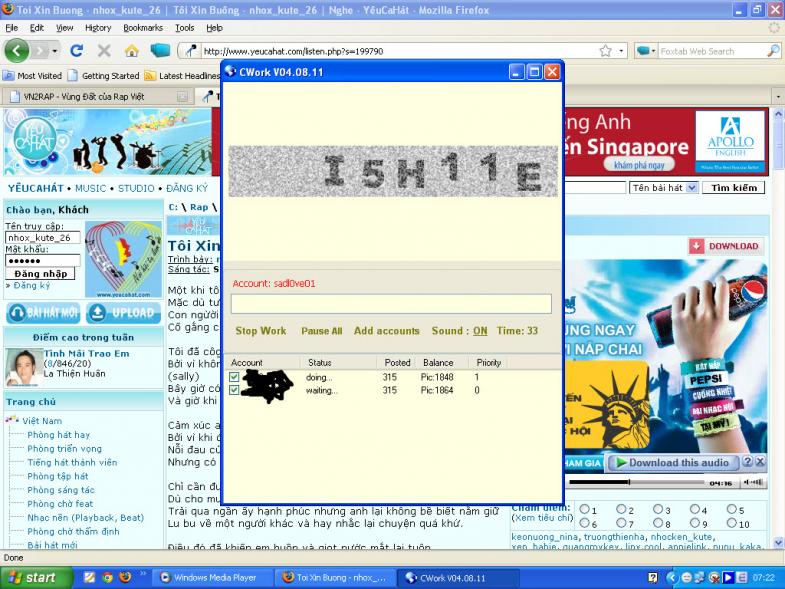The height and width of the screenshot is (589, 785).
Task: Open Latest Headlines RSS bookmark
Action: (x=182, y=76)
